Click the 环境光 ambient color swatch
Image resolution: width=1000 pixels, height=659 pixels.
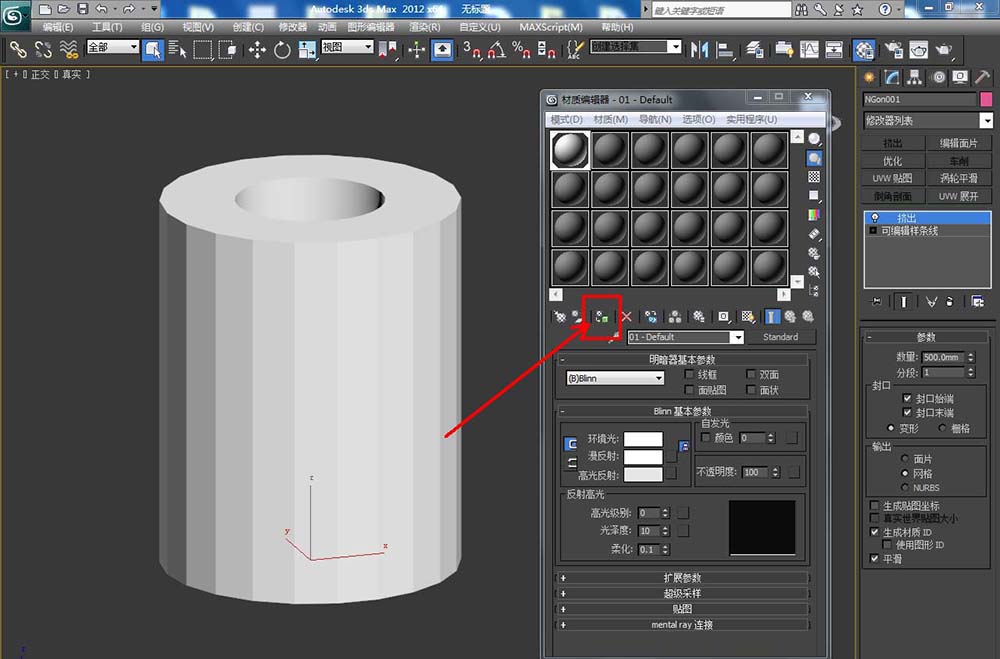pyautogui.click(x=643, y=439)
